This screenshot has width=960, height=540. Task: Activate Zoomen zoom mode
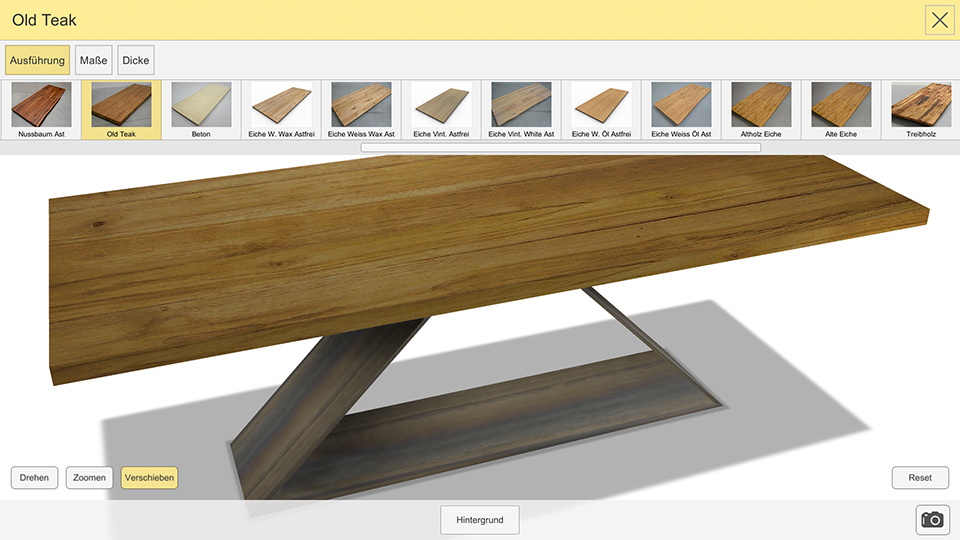89,477
